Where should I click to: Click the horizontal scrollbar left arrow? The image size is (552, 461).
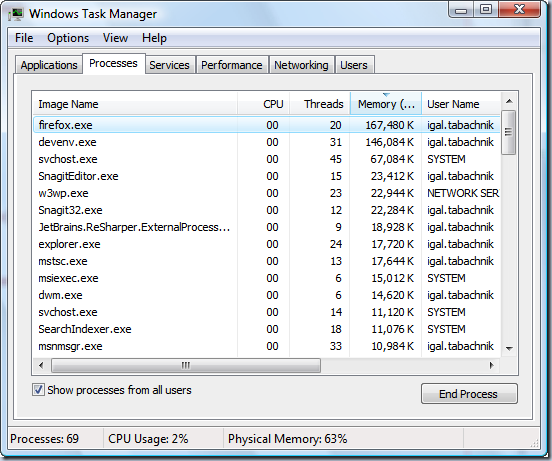tap(41, 365)
